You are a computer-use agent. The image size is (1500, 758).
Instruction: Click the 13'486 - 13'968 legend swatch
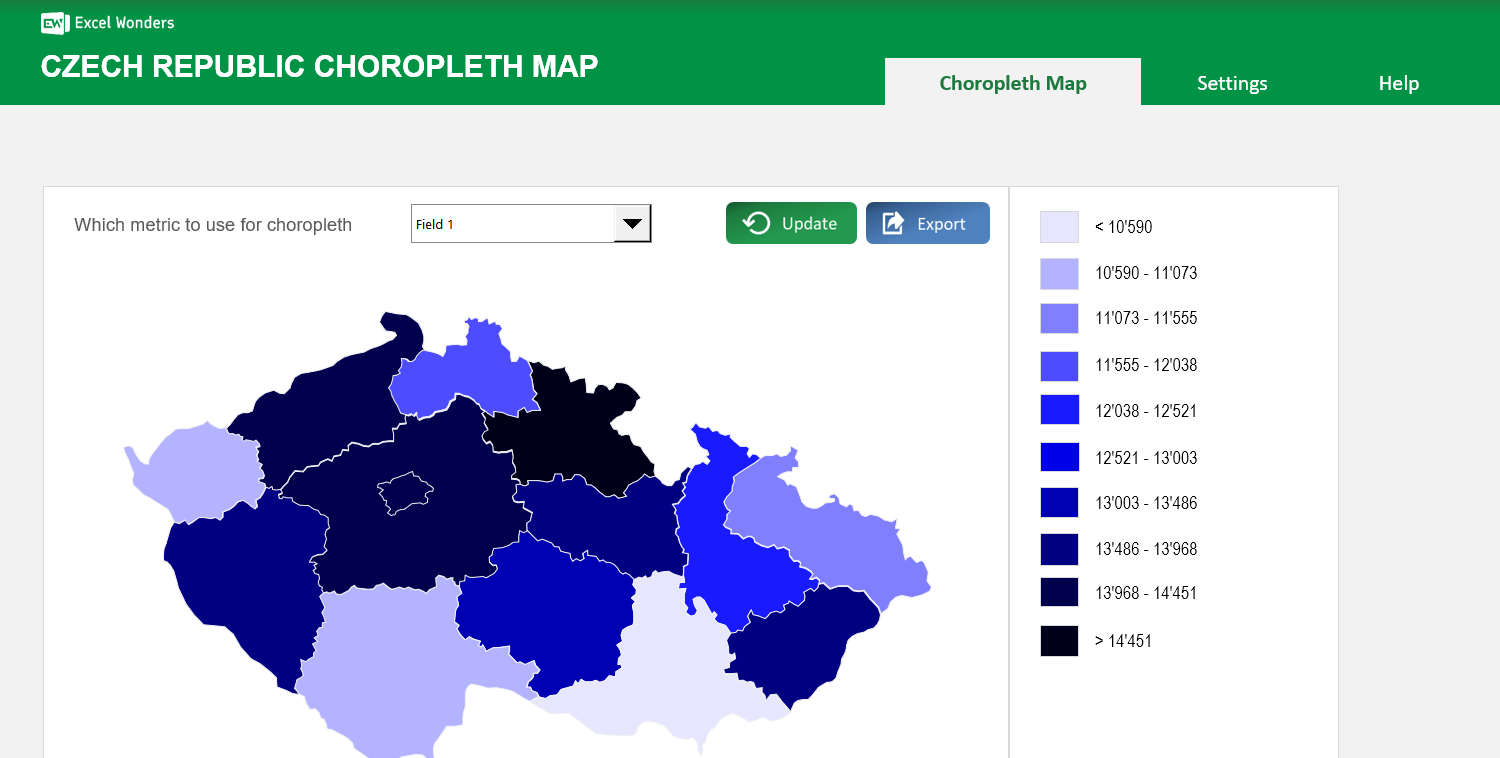click(x=1059, y=548)
